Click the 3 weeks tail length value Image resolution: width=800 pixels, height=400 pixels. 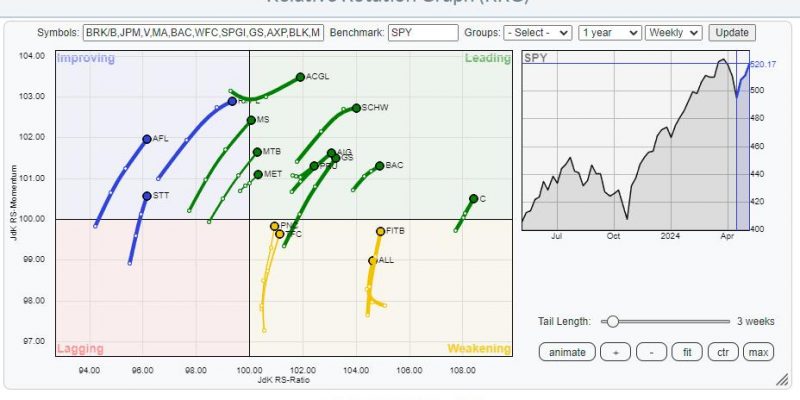[x=756, y=321]
